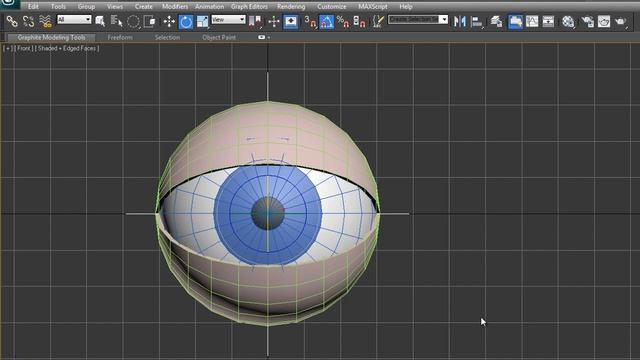Click in the Create Selection Set field
This screenshot has height=360, width=640.
tap(413, 19)
